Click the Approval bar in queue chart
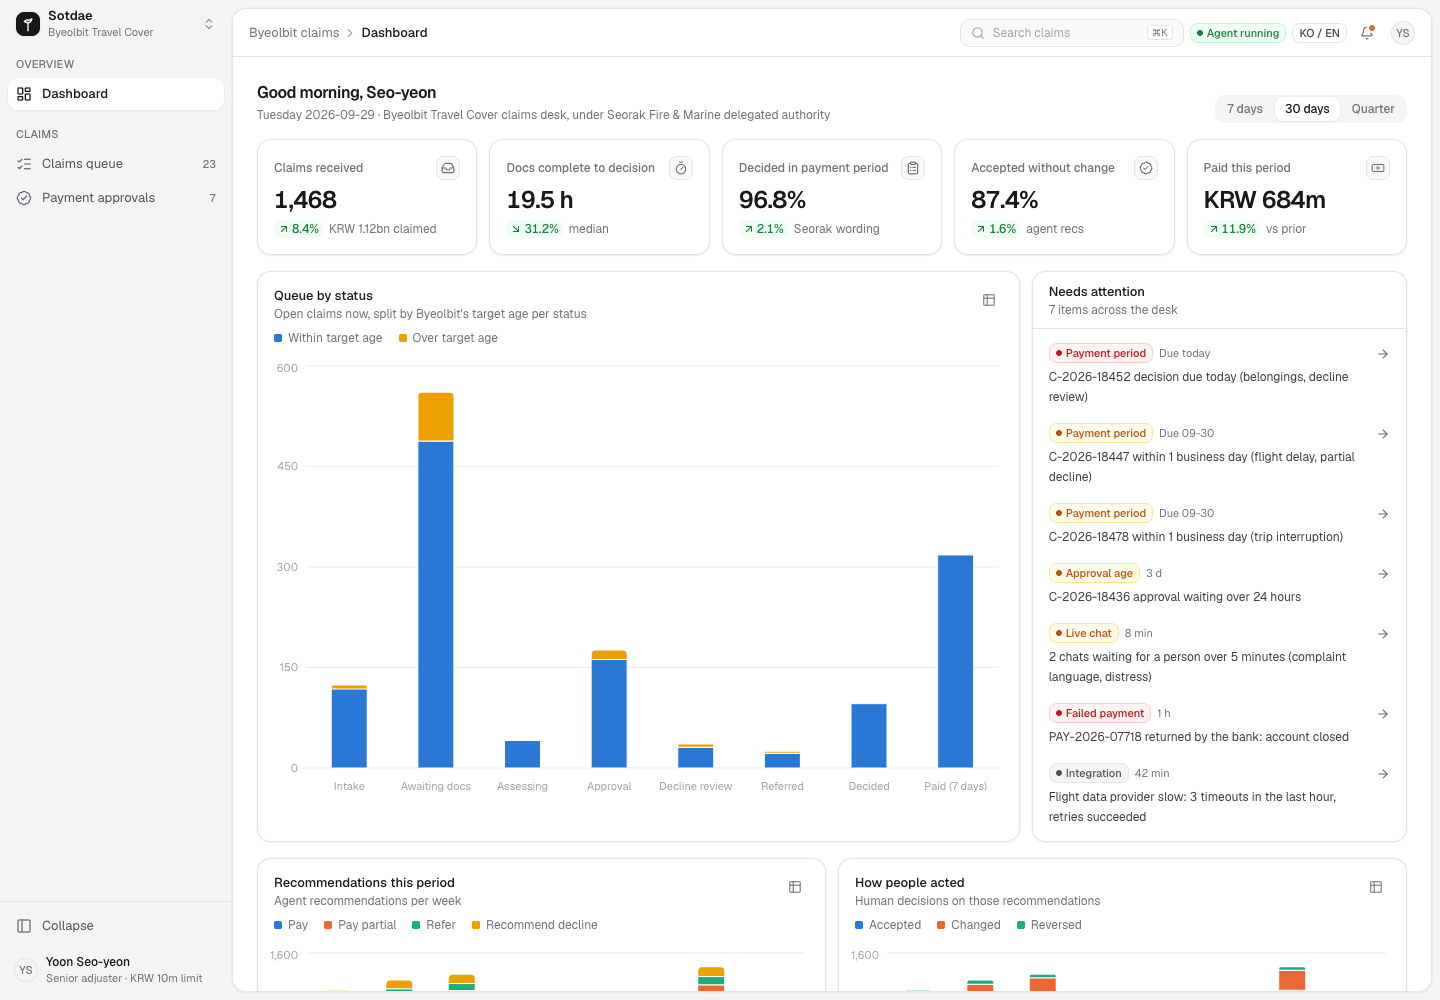The image size is (1440, 1000). 609,709
